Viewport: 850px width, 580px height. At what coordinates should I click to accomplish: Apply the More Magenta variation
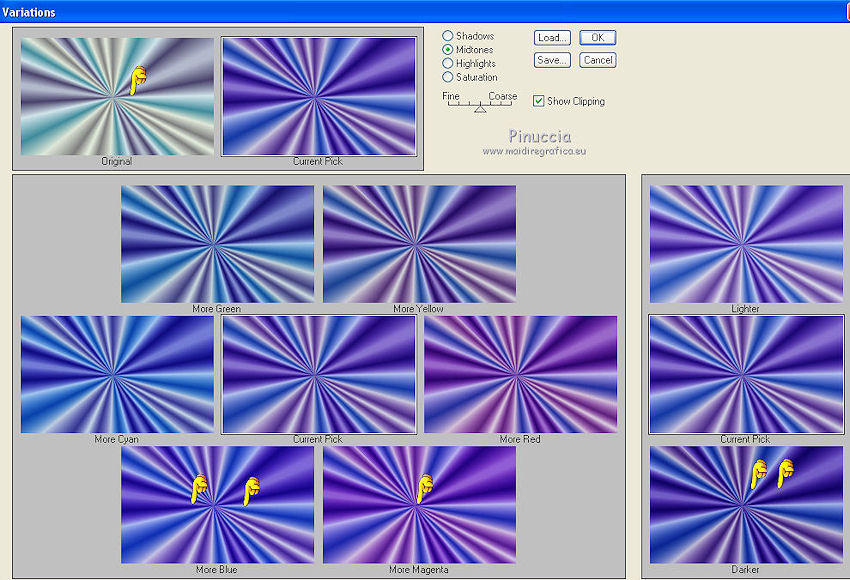tap(419, 505)
